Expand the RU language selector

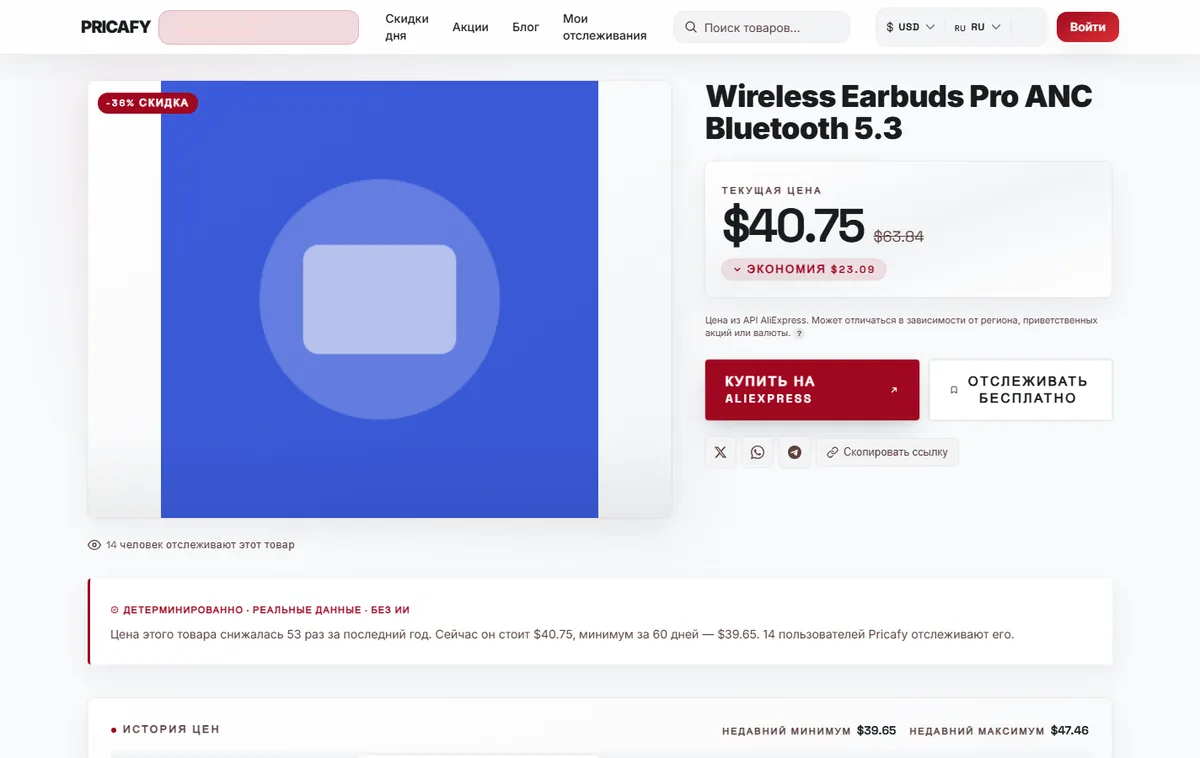click(x=977, y=27)
